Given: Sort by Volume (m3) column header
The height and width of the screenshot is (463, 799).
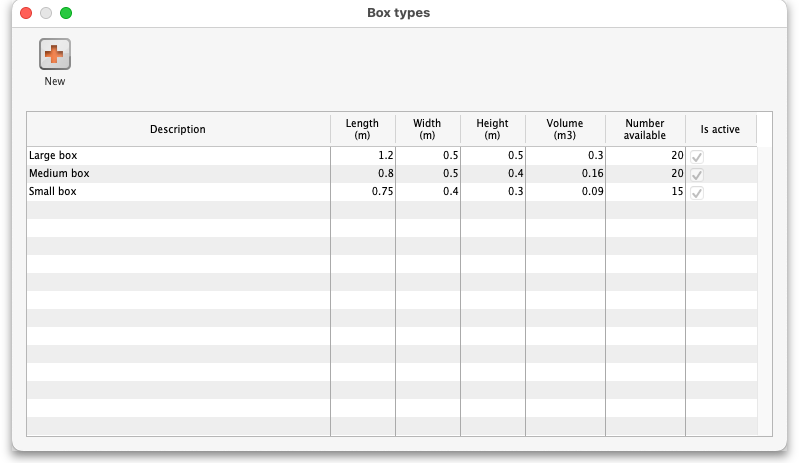Looking at the screenshot, I should point(564,130).
